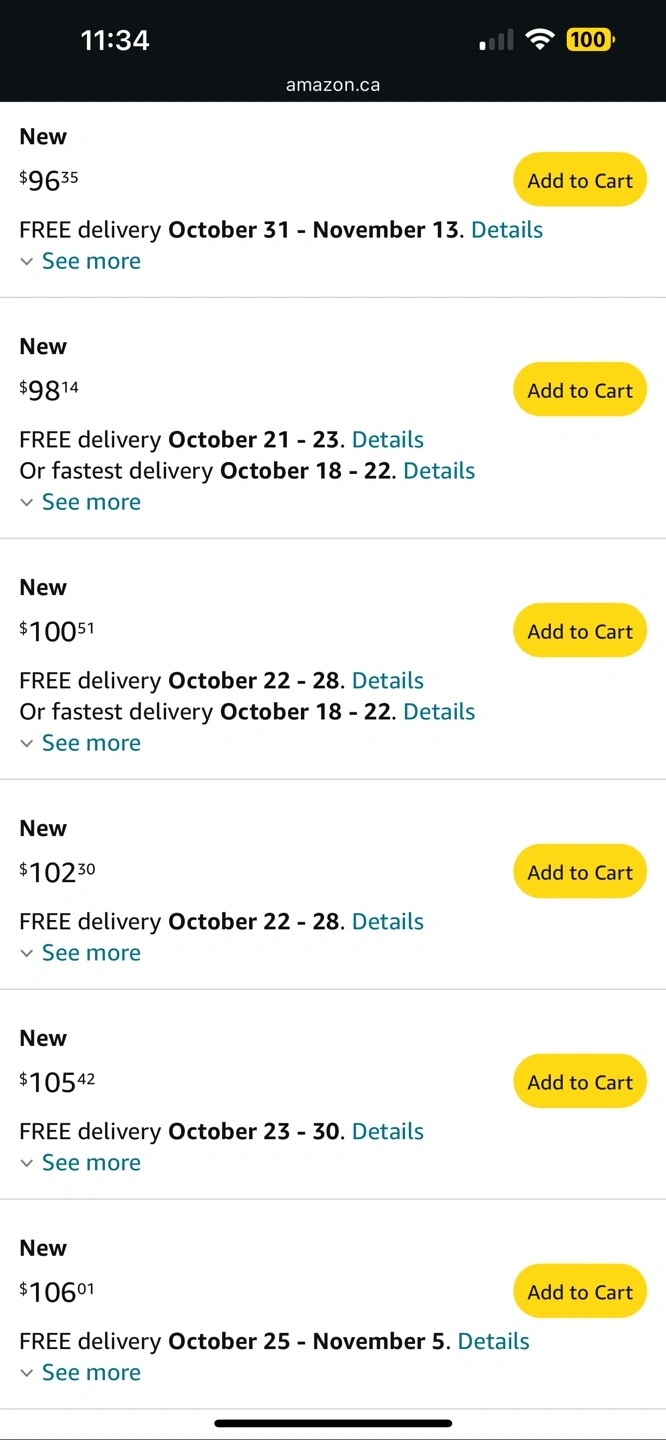Expand See more for $100.51 offer
This screenshot has height=1440, width=666.
[x=90, y=743]
